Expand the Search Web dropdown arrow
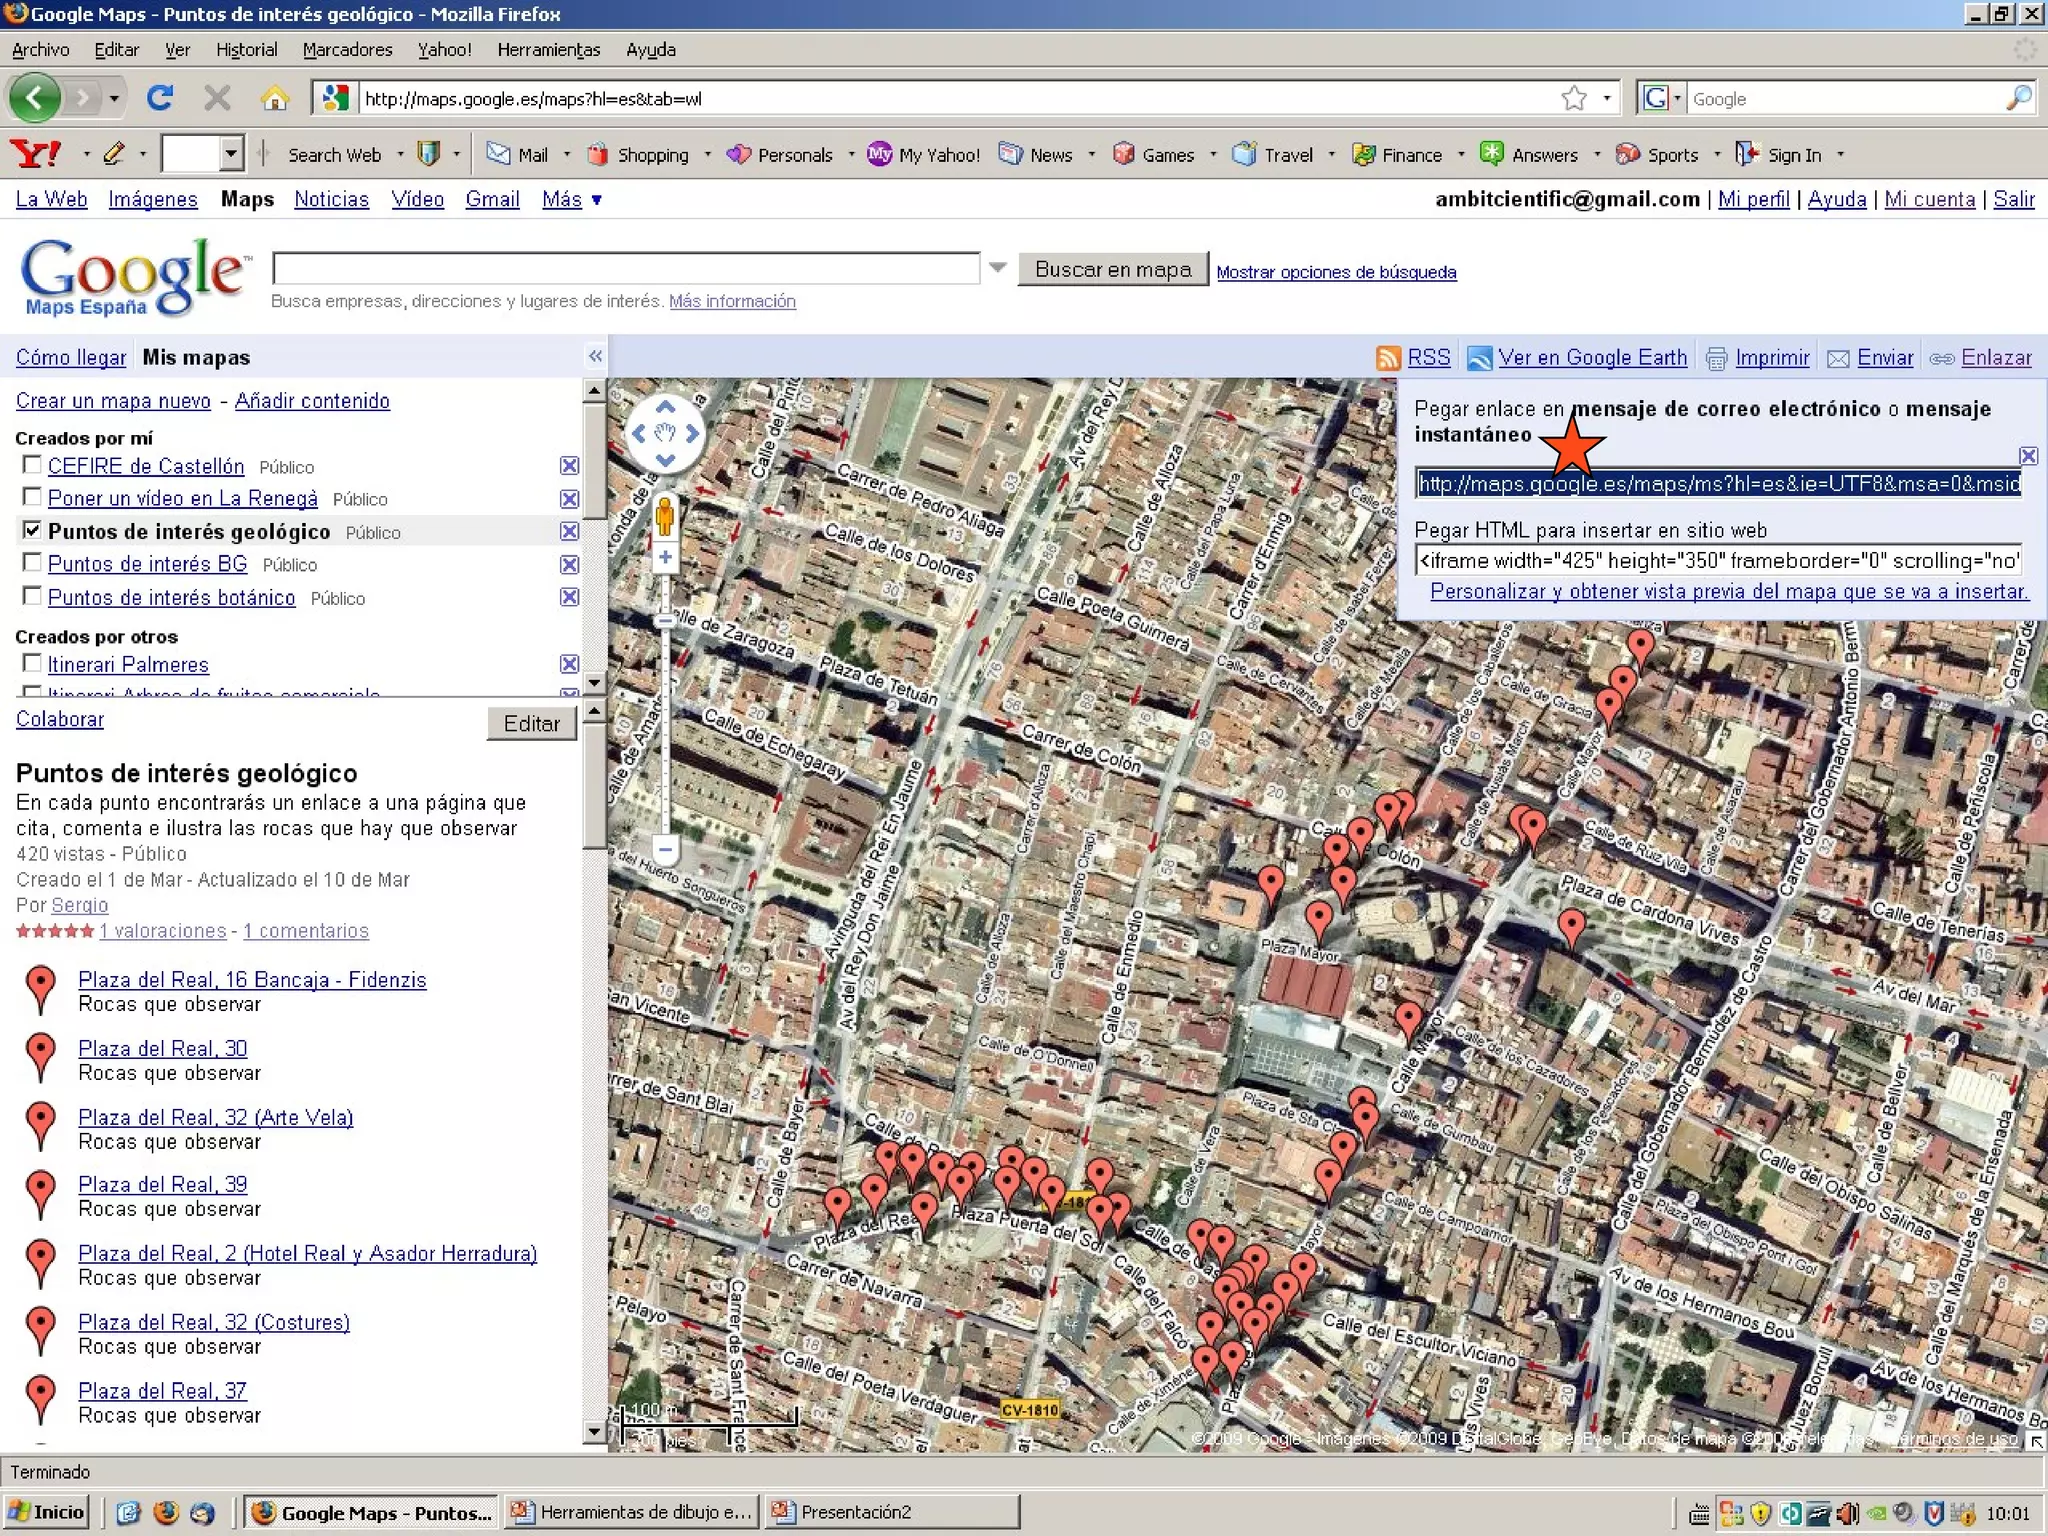Image resolution: width=2048 pixels, height=1536 pixels. pyautogui.click(x=400, y=154)
